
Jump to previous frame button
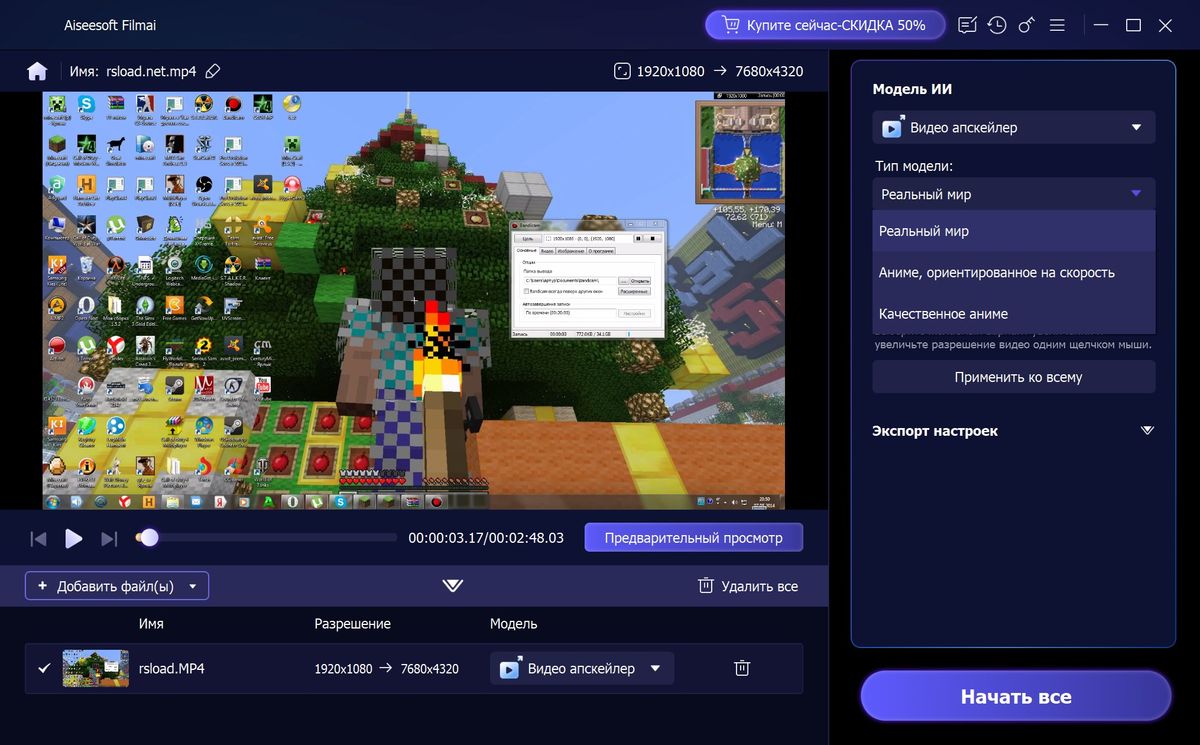point(38,539)
